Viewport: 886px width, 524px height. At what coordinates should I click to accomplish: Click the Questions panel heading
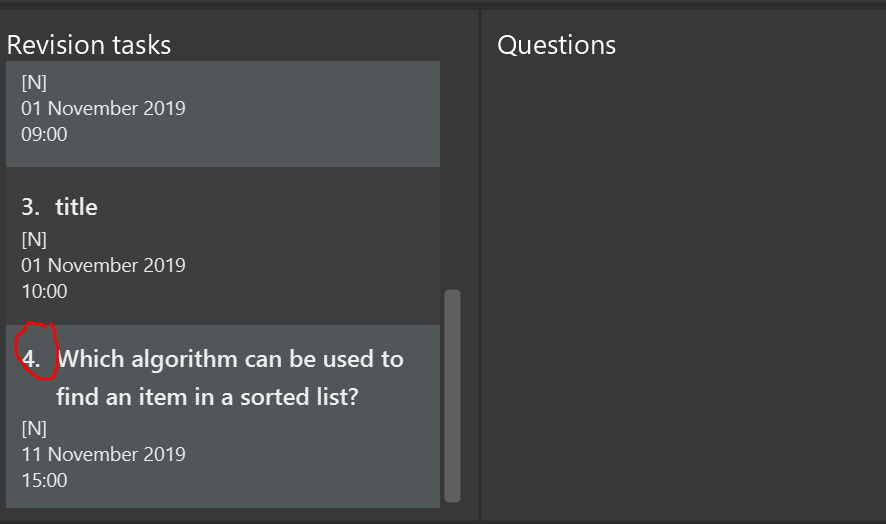tap(557, 45)
